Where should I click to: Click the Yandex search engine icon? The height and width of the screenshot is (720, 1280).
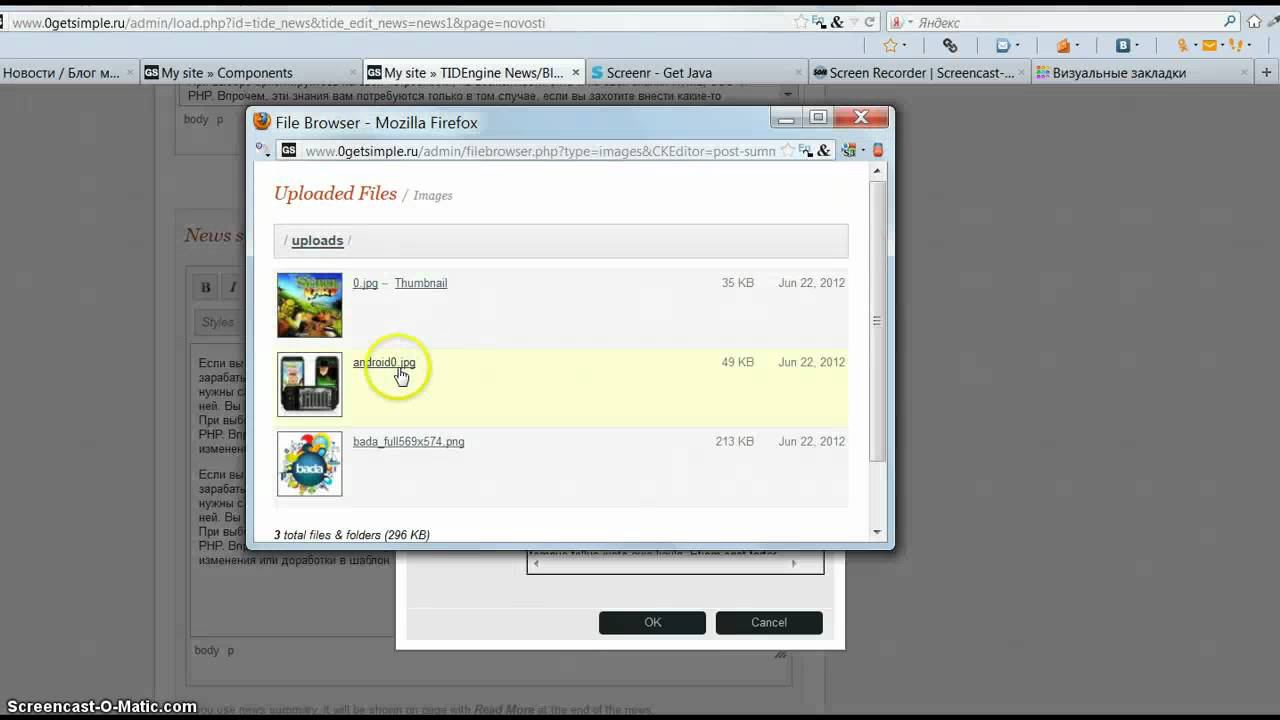point(897,22)
